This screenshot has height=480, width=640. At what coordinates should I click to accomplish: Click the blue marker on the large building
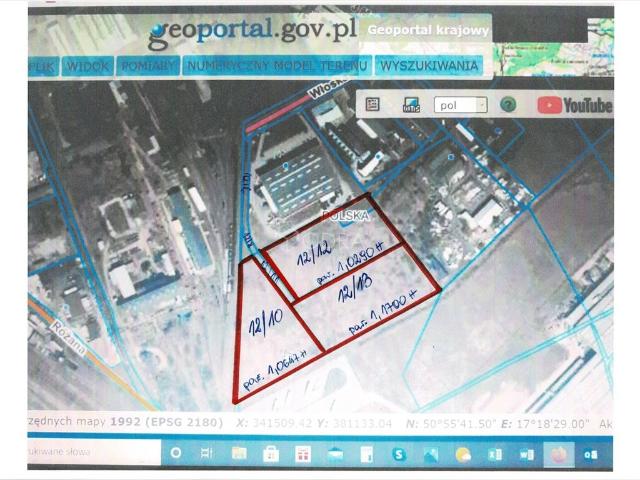click(x=285, y=165)
